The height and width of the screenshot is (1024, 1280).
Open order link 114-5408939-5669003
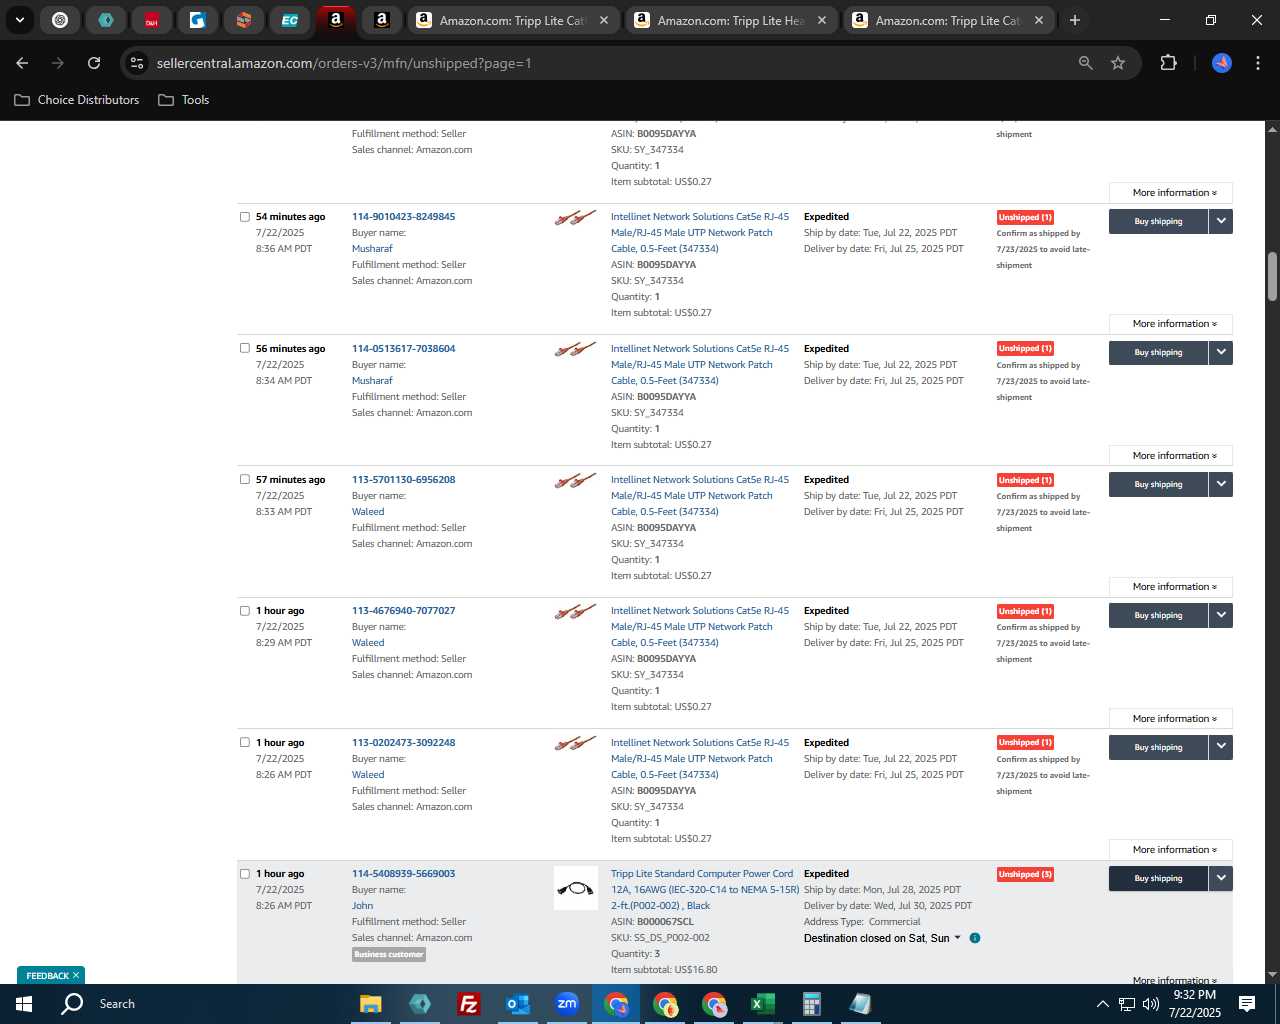coord(403,874)
